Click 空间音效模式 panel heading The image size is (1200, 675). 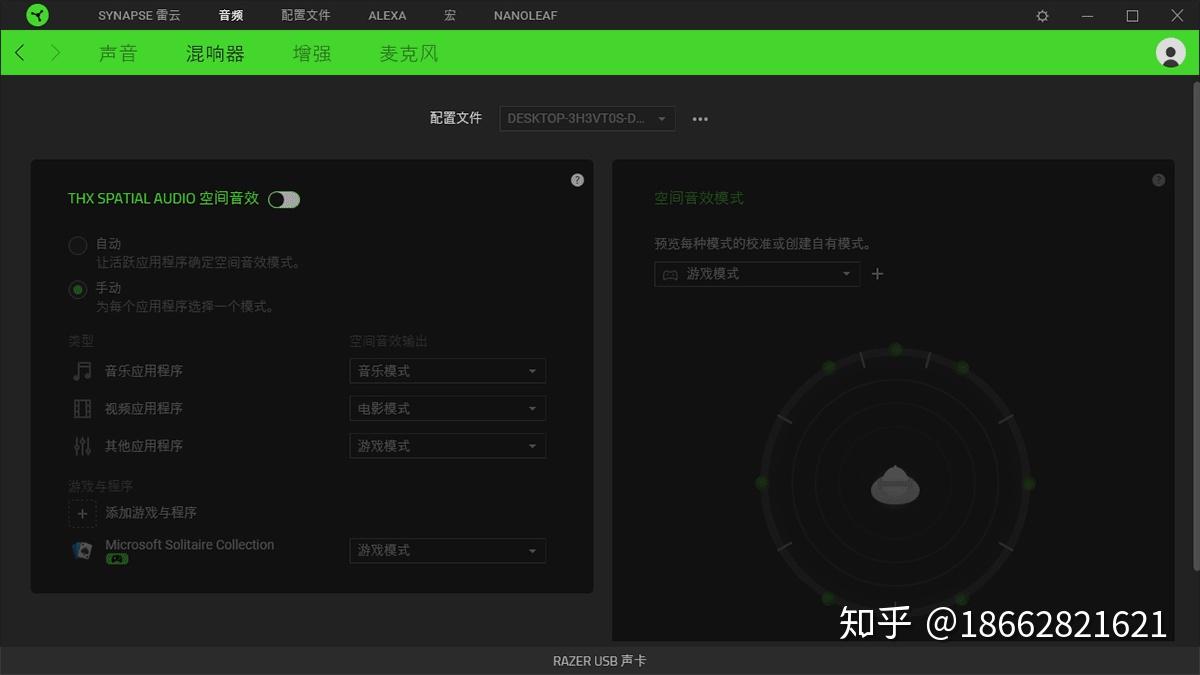[x=699, y=198]
